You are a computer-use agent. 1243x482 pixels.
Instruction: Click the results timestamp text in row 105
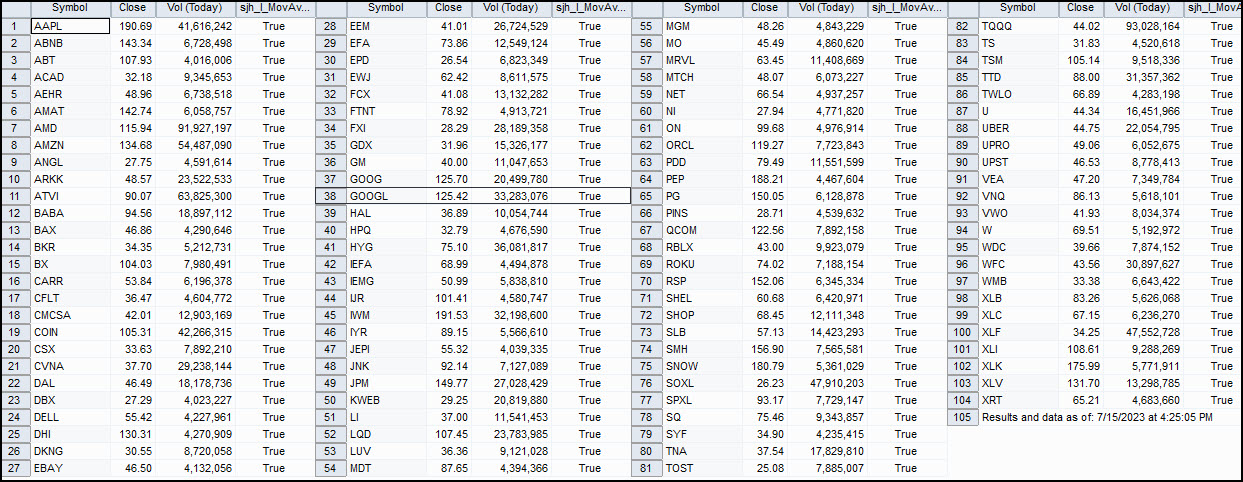pos(1096,417)
